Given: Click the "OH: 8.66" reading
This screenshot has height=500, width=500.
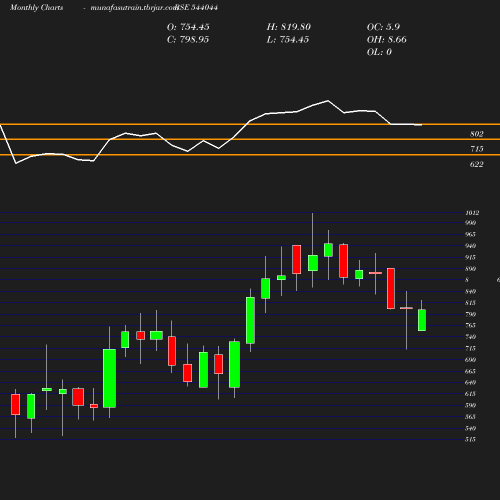Looking at the screenshot, I should tap(387, 40).
